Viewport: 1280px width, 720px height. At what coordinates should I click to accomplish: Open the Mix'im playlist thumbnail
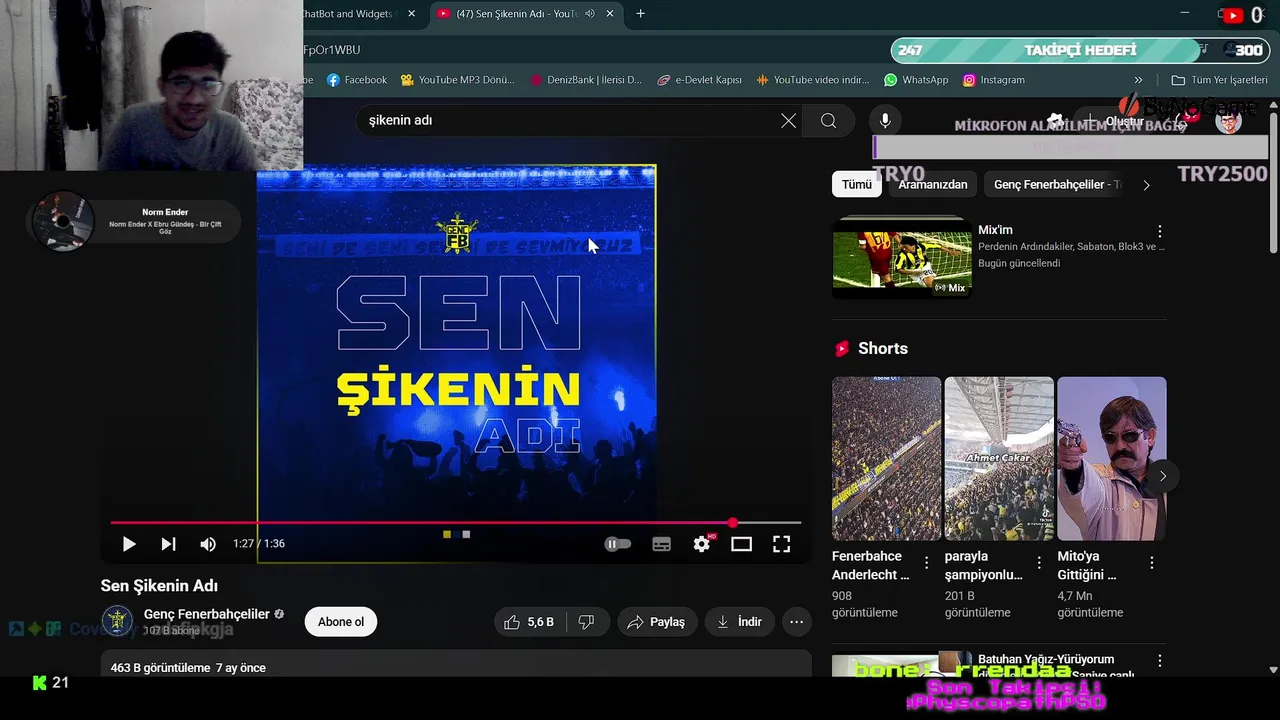point(901,258)
